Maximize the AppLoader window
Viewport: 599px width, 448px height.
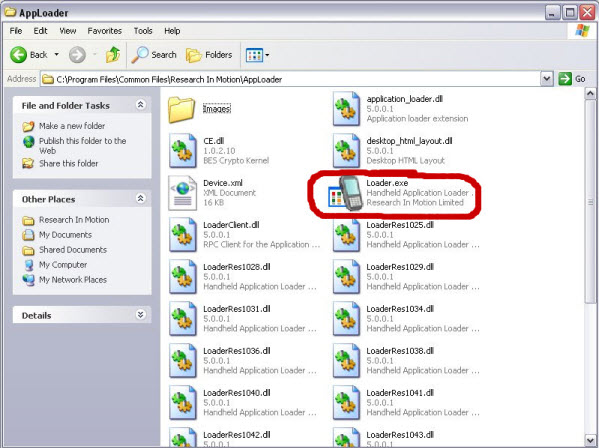pos(569,13)
